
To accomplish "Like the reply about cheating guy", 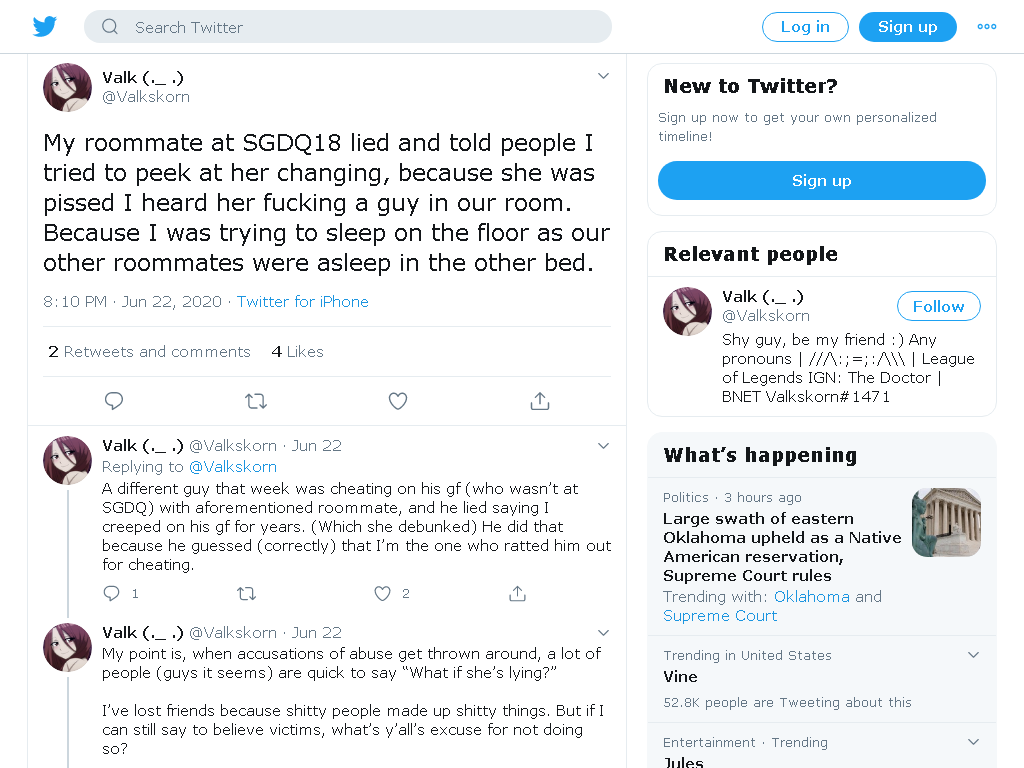I will 382,593.
